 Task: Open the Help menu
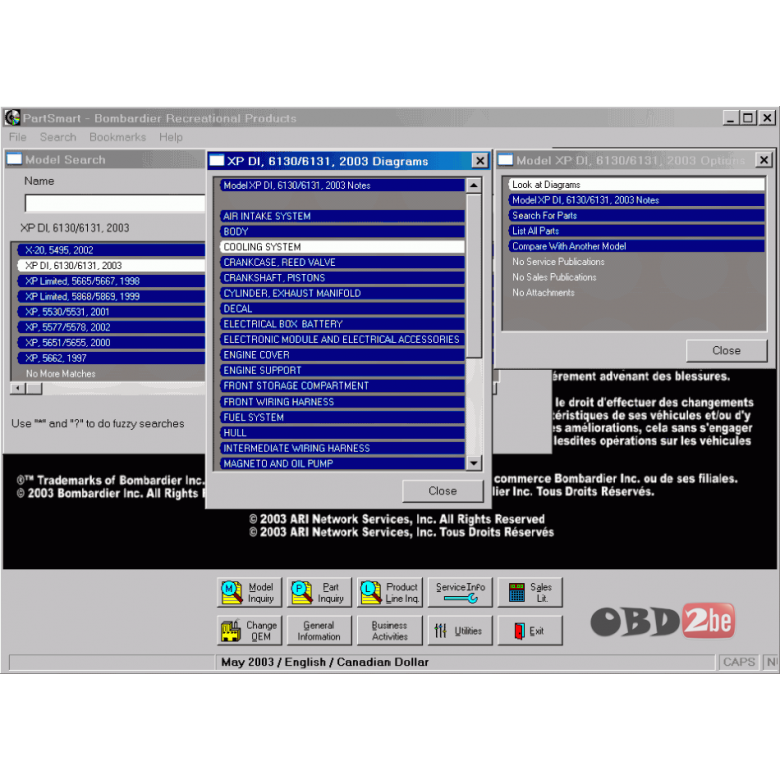click(x=171, y=137)
